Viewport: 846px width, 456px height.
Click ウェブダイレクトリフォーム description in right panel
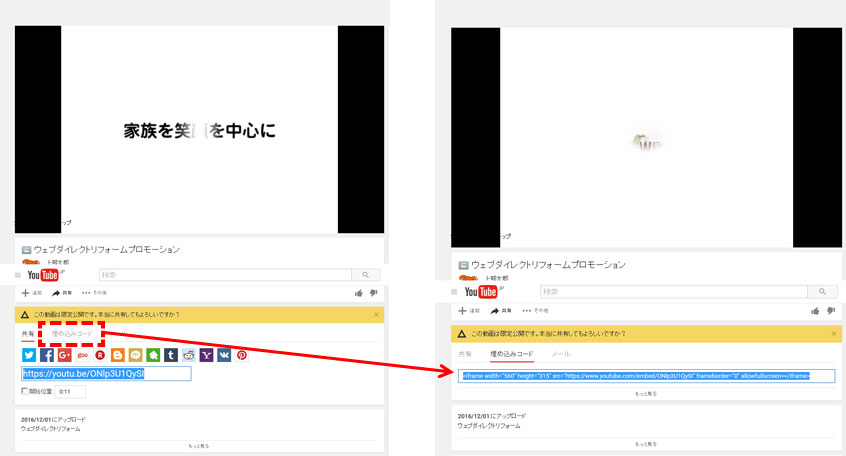point(489,426)
